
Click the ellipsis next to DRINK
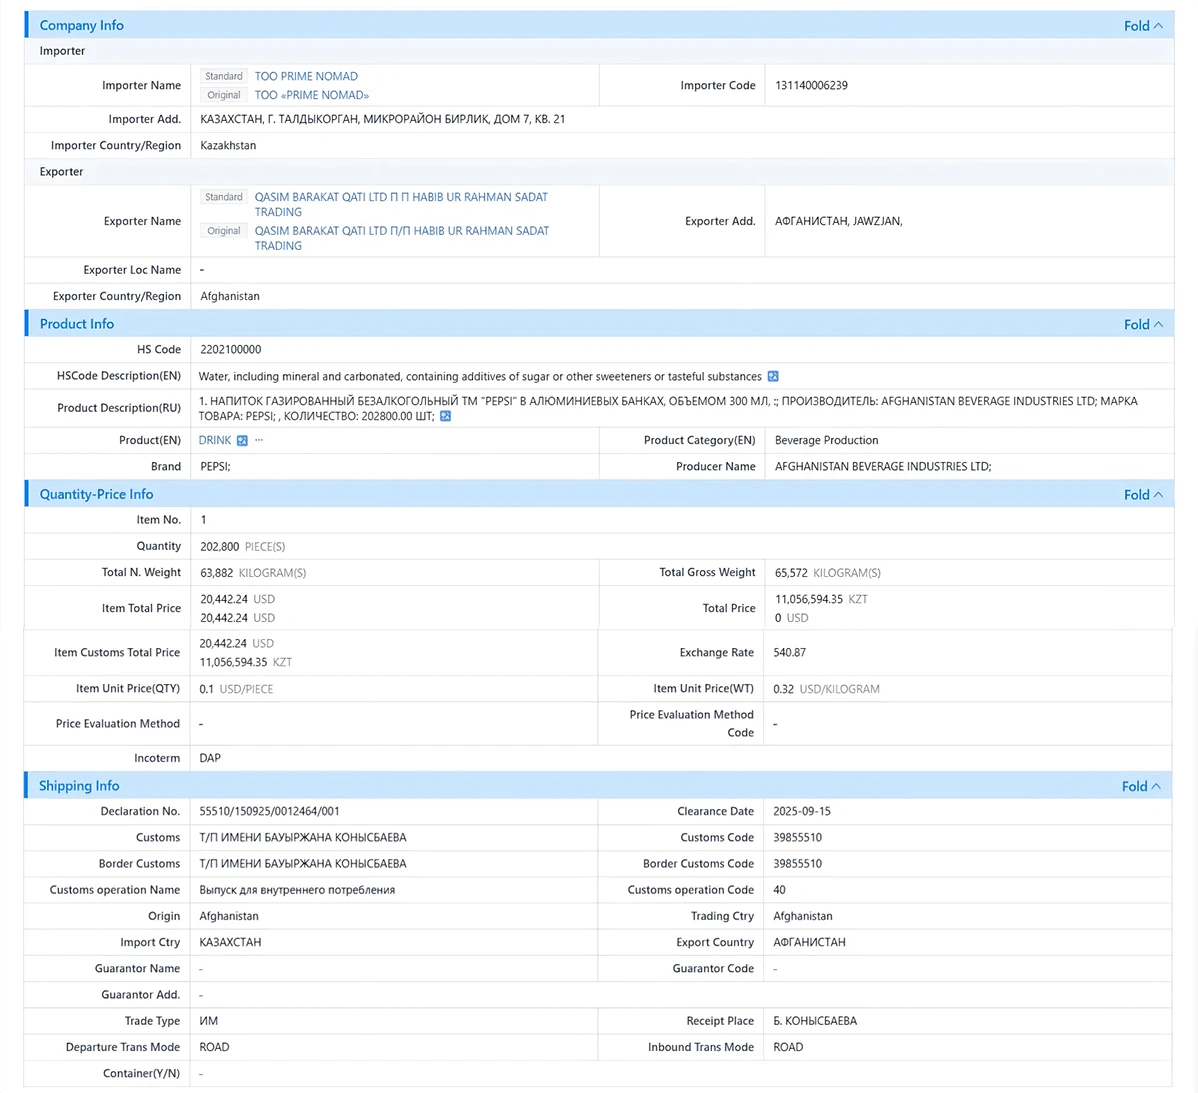[x=259, y=440]
